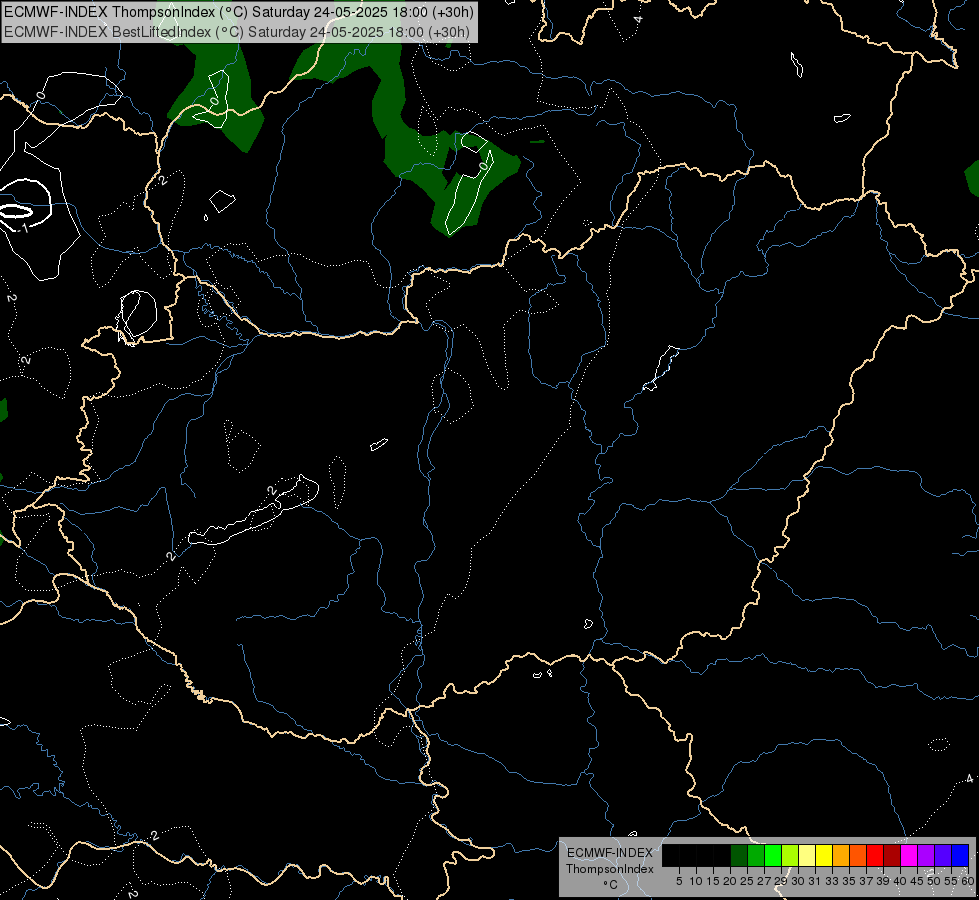Click the ThompsonIndex title line at top
Image resolution: width=979 pixels, height=900 pixels.
point(239,12)
